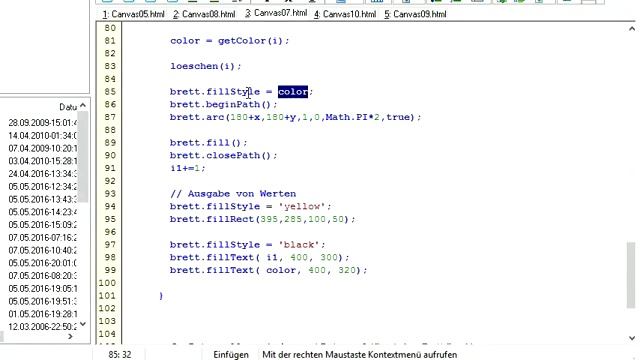
Task: Click the brett.arc(...) code line
Action: [296, 117]
